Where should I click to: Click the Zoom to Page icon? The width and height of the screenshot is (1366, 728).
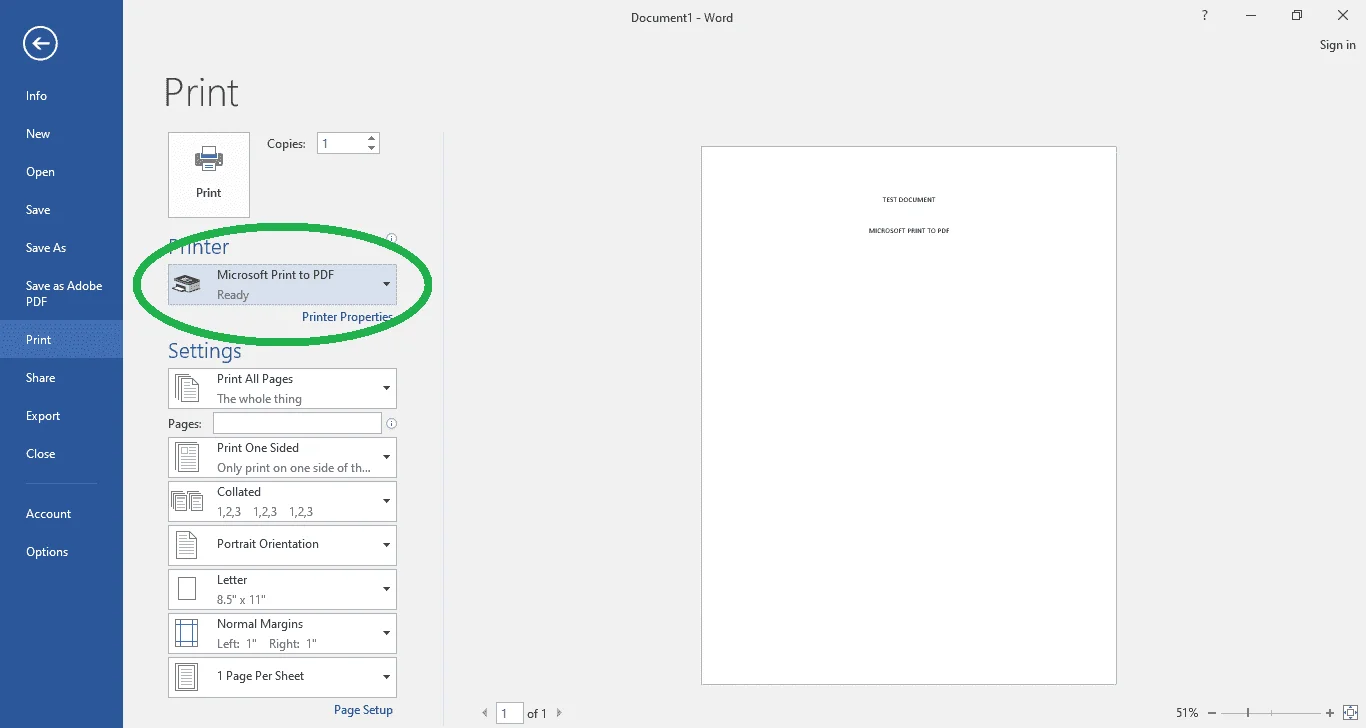tap(1348, 713)
